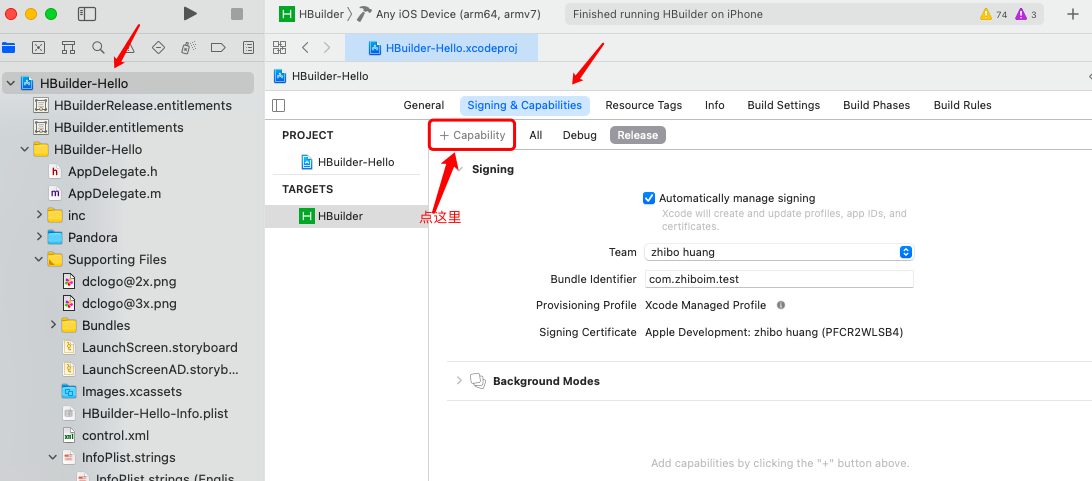Expand the Pandora folder

click(40, 237)
